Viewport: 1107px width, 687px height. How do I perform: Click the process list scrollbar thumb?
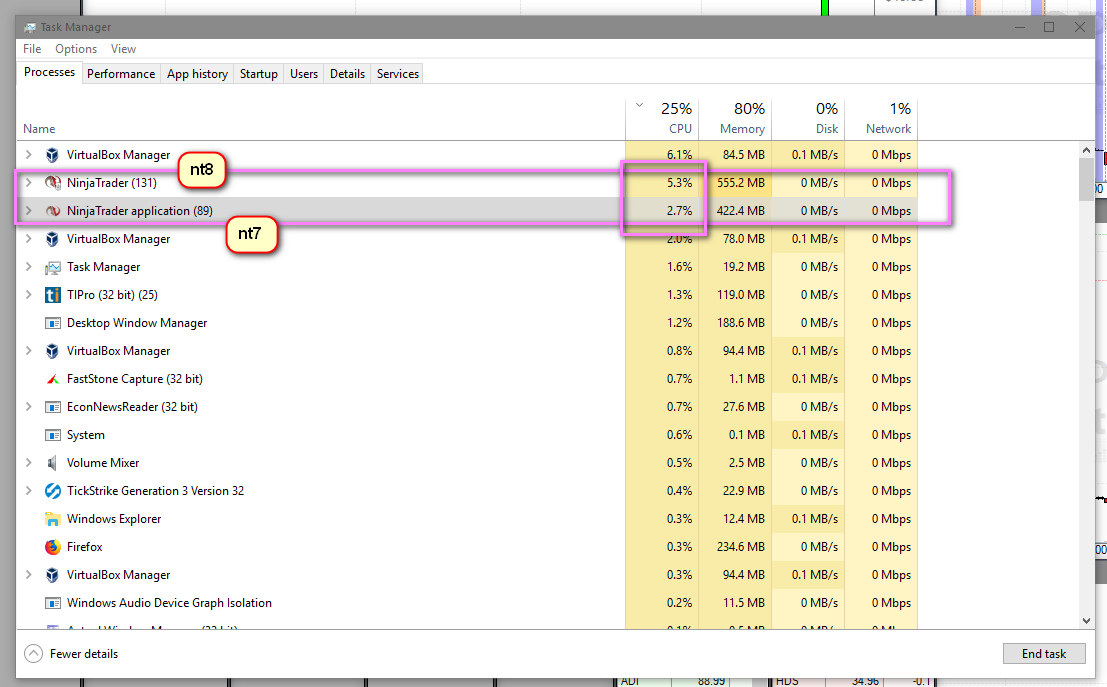(x=1086, y=180)
